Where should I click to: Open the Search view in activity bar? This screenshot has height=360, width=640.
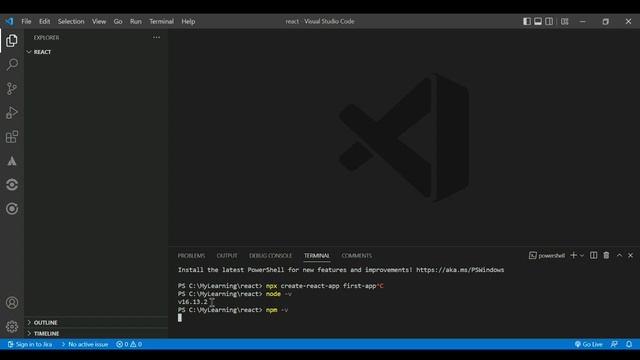(x=12, y=64)
